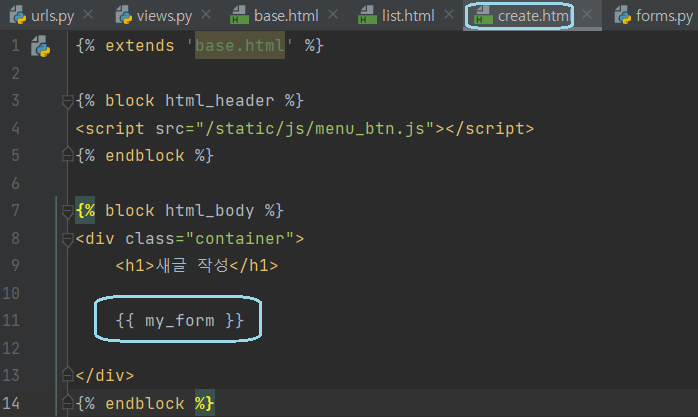Collapse the div container fold on line 8
Screen dimensions: 698x417
tap(67, 239)
